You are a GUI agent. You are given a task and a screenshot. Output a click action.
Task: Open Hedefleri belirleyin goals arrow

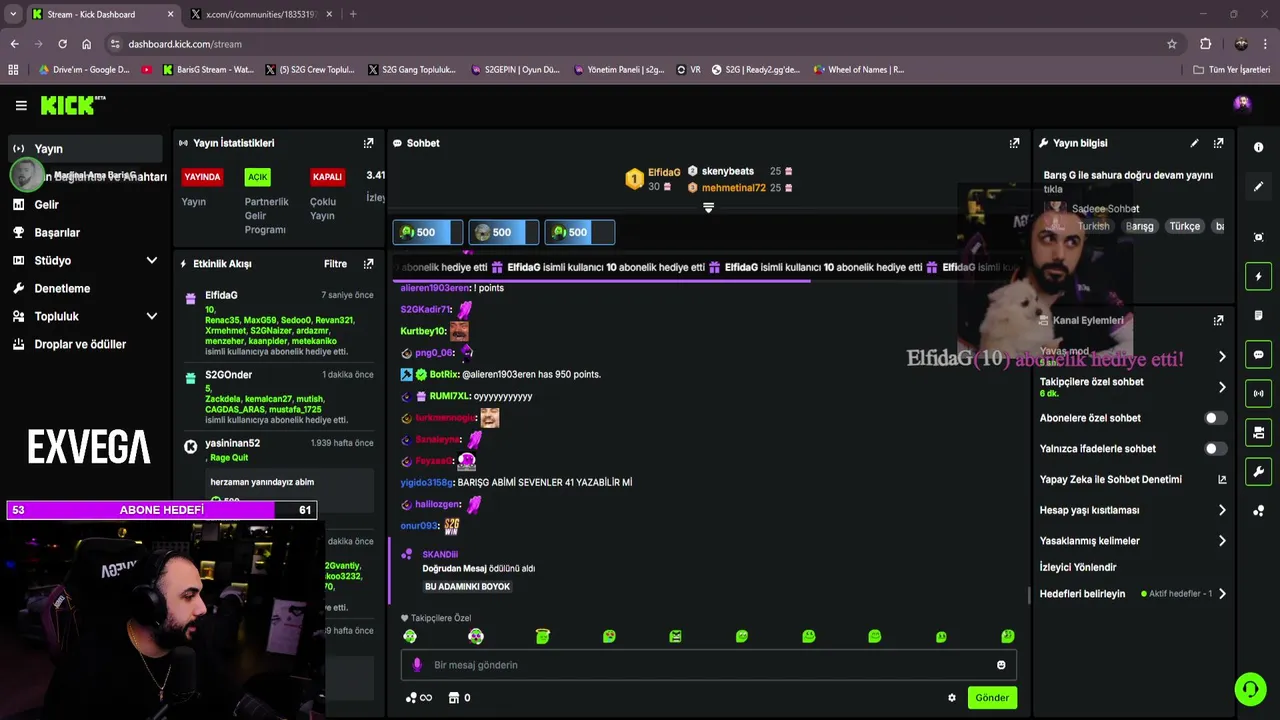[x=1222, y=594]
